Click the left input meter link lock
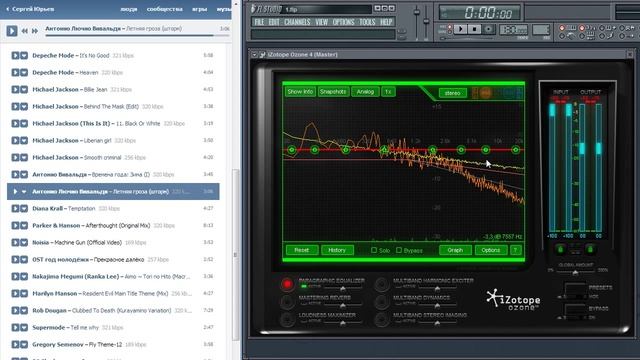 point(560,249)
